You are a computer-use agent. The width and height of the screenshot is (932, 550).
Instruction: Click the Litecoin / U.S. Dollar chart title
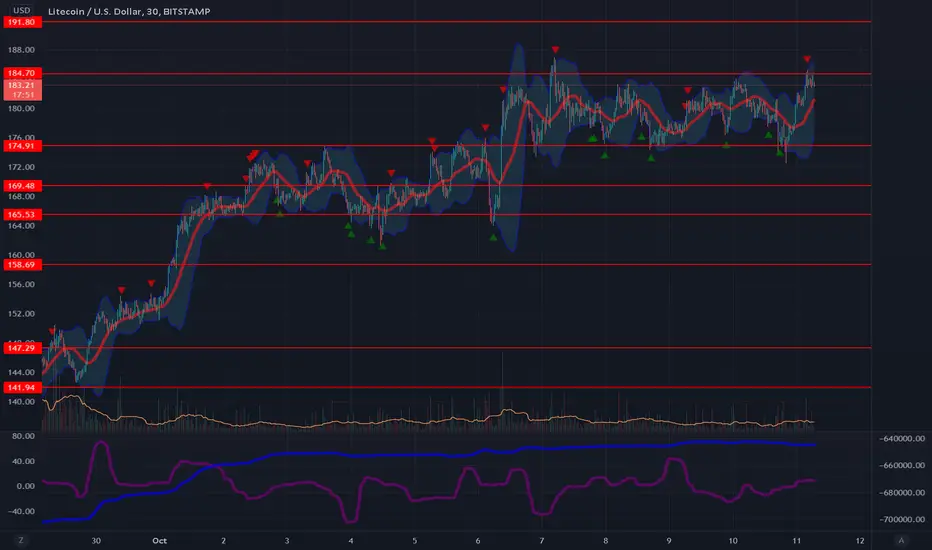tap(129, 11)
